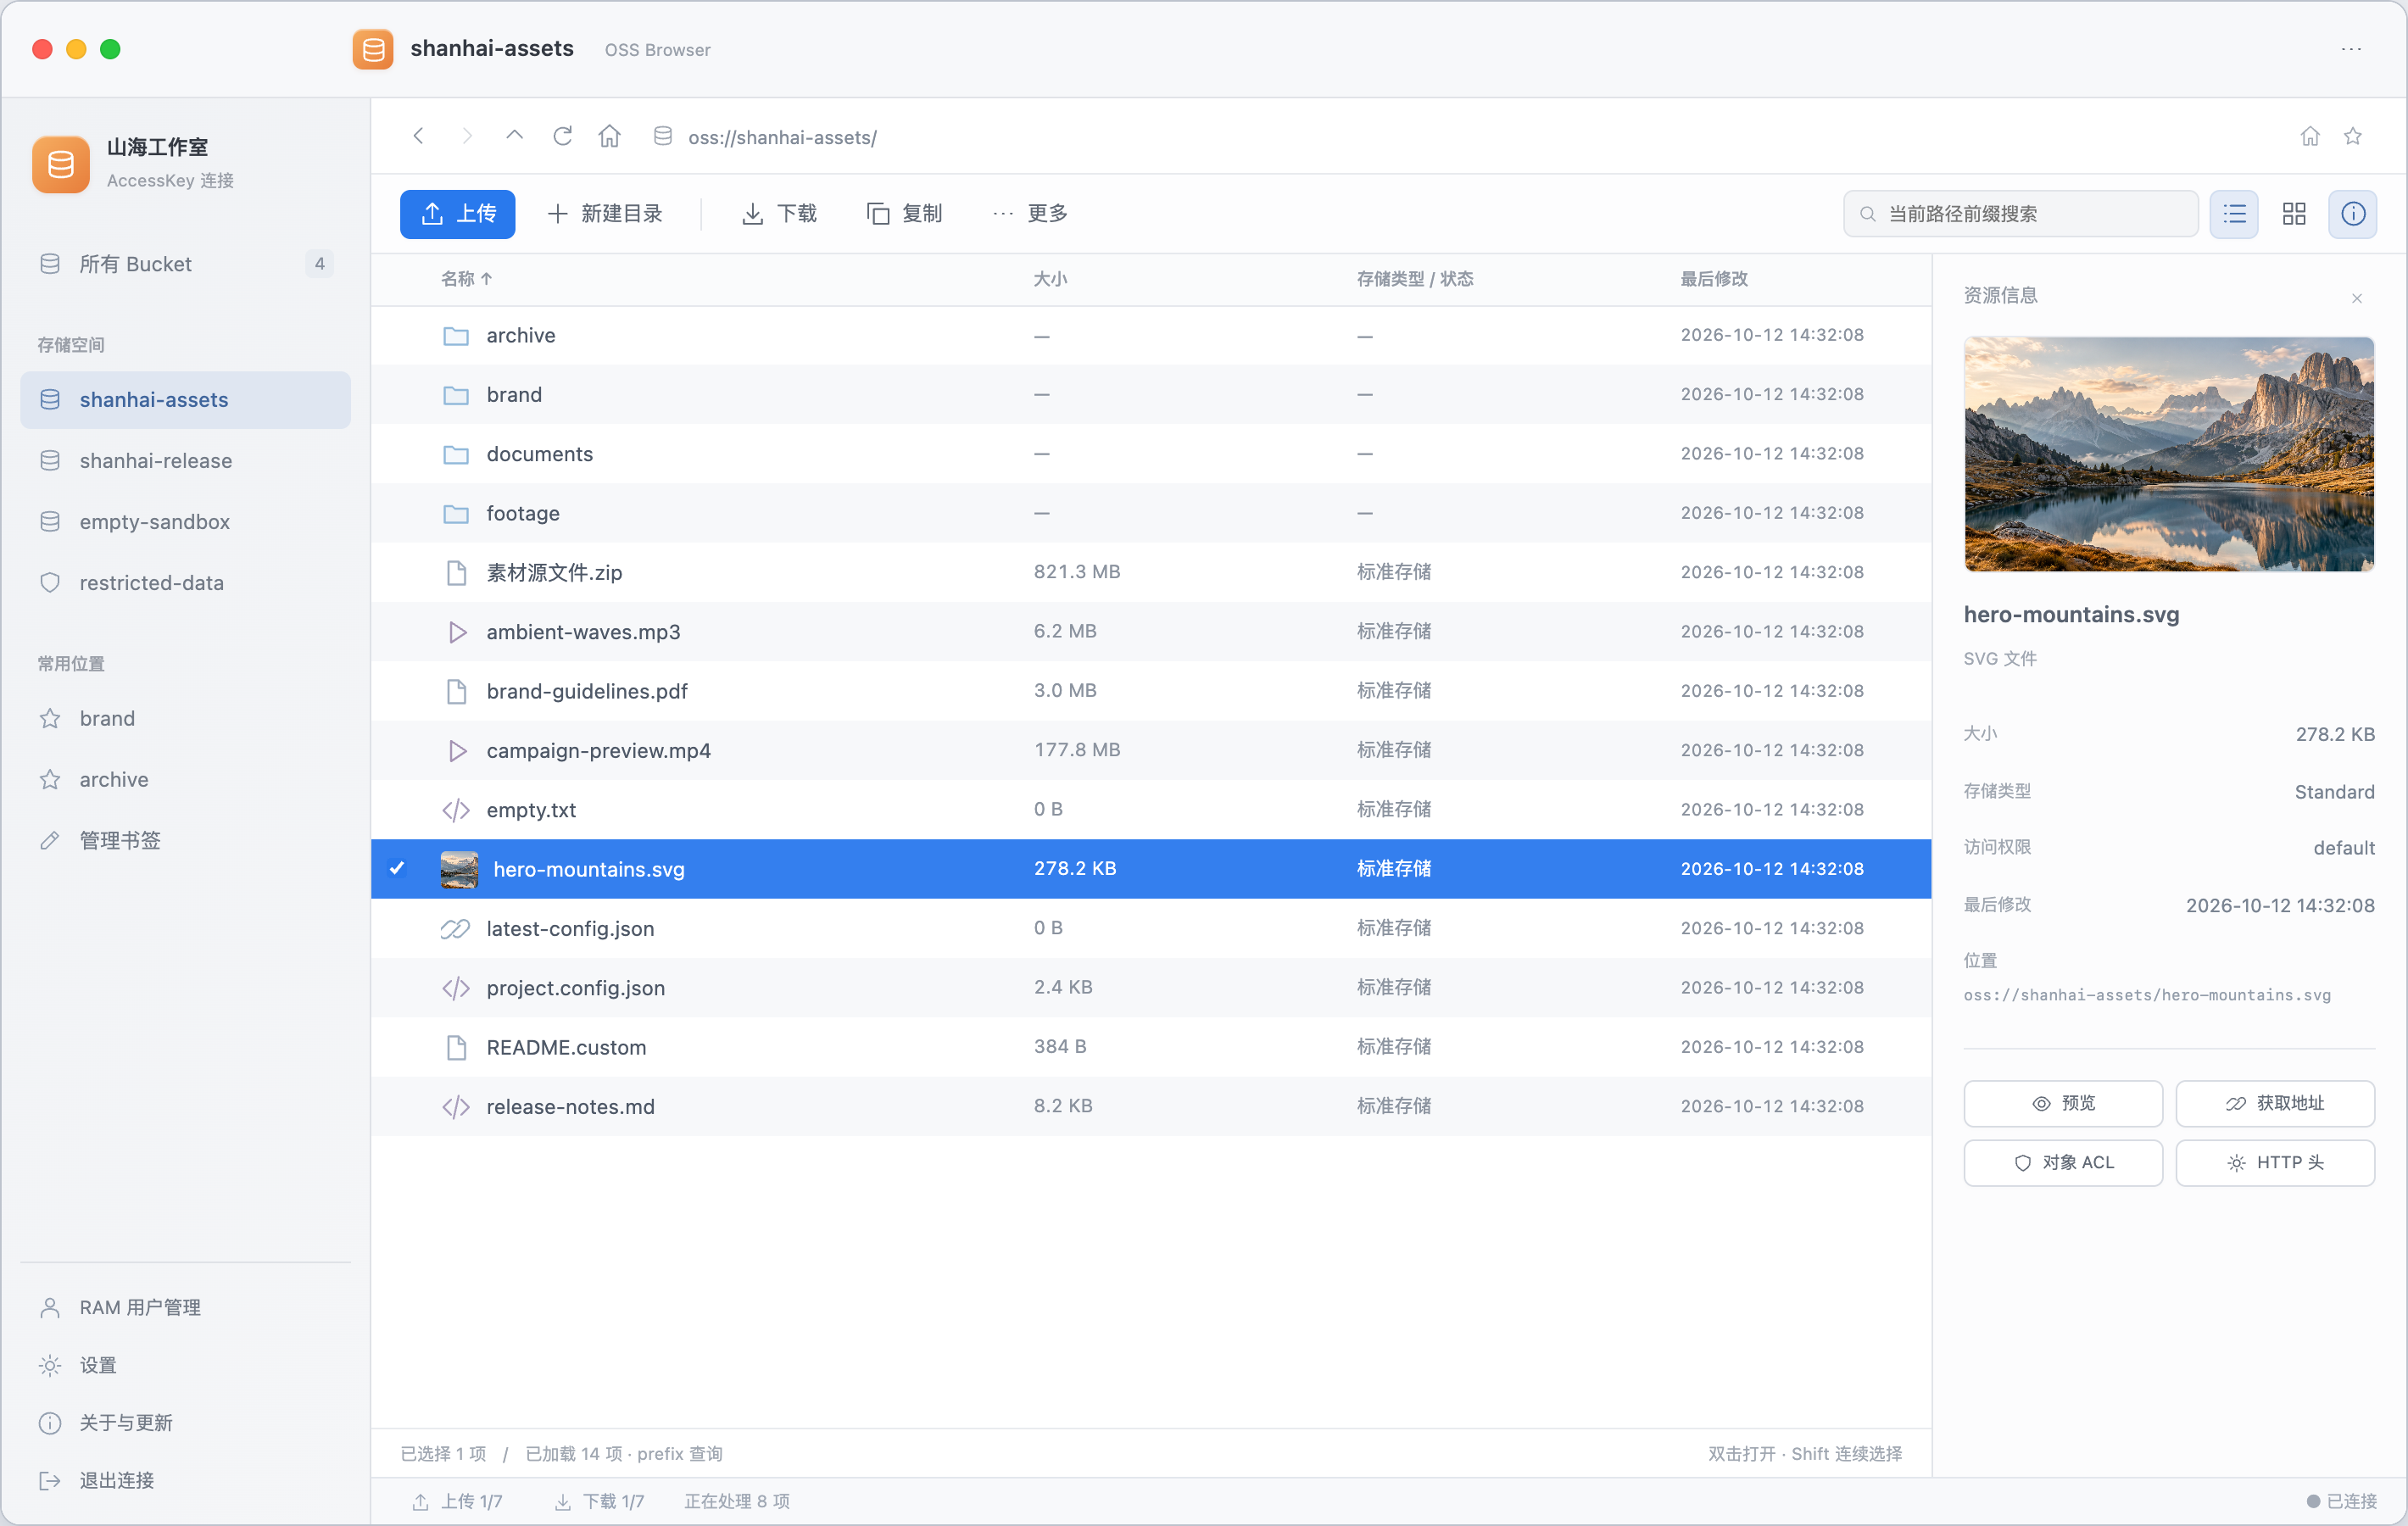This screenshot has width=2408, height=1526.
Task: Open 所有 Bucket in the sidebar
Action: pos(185,264)
